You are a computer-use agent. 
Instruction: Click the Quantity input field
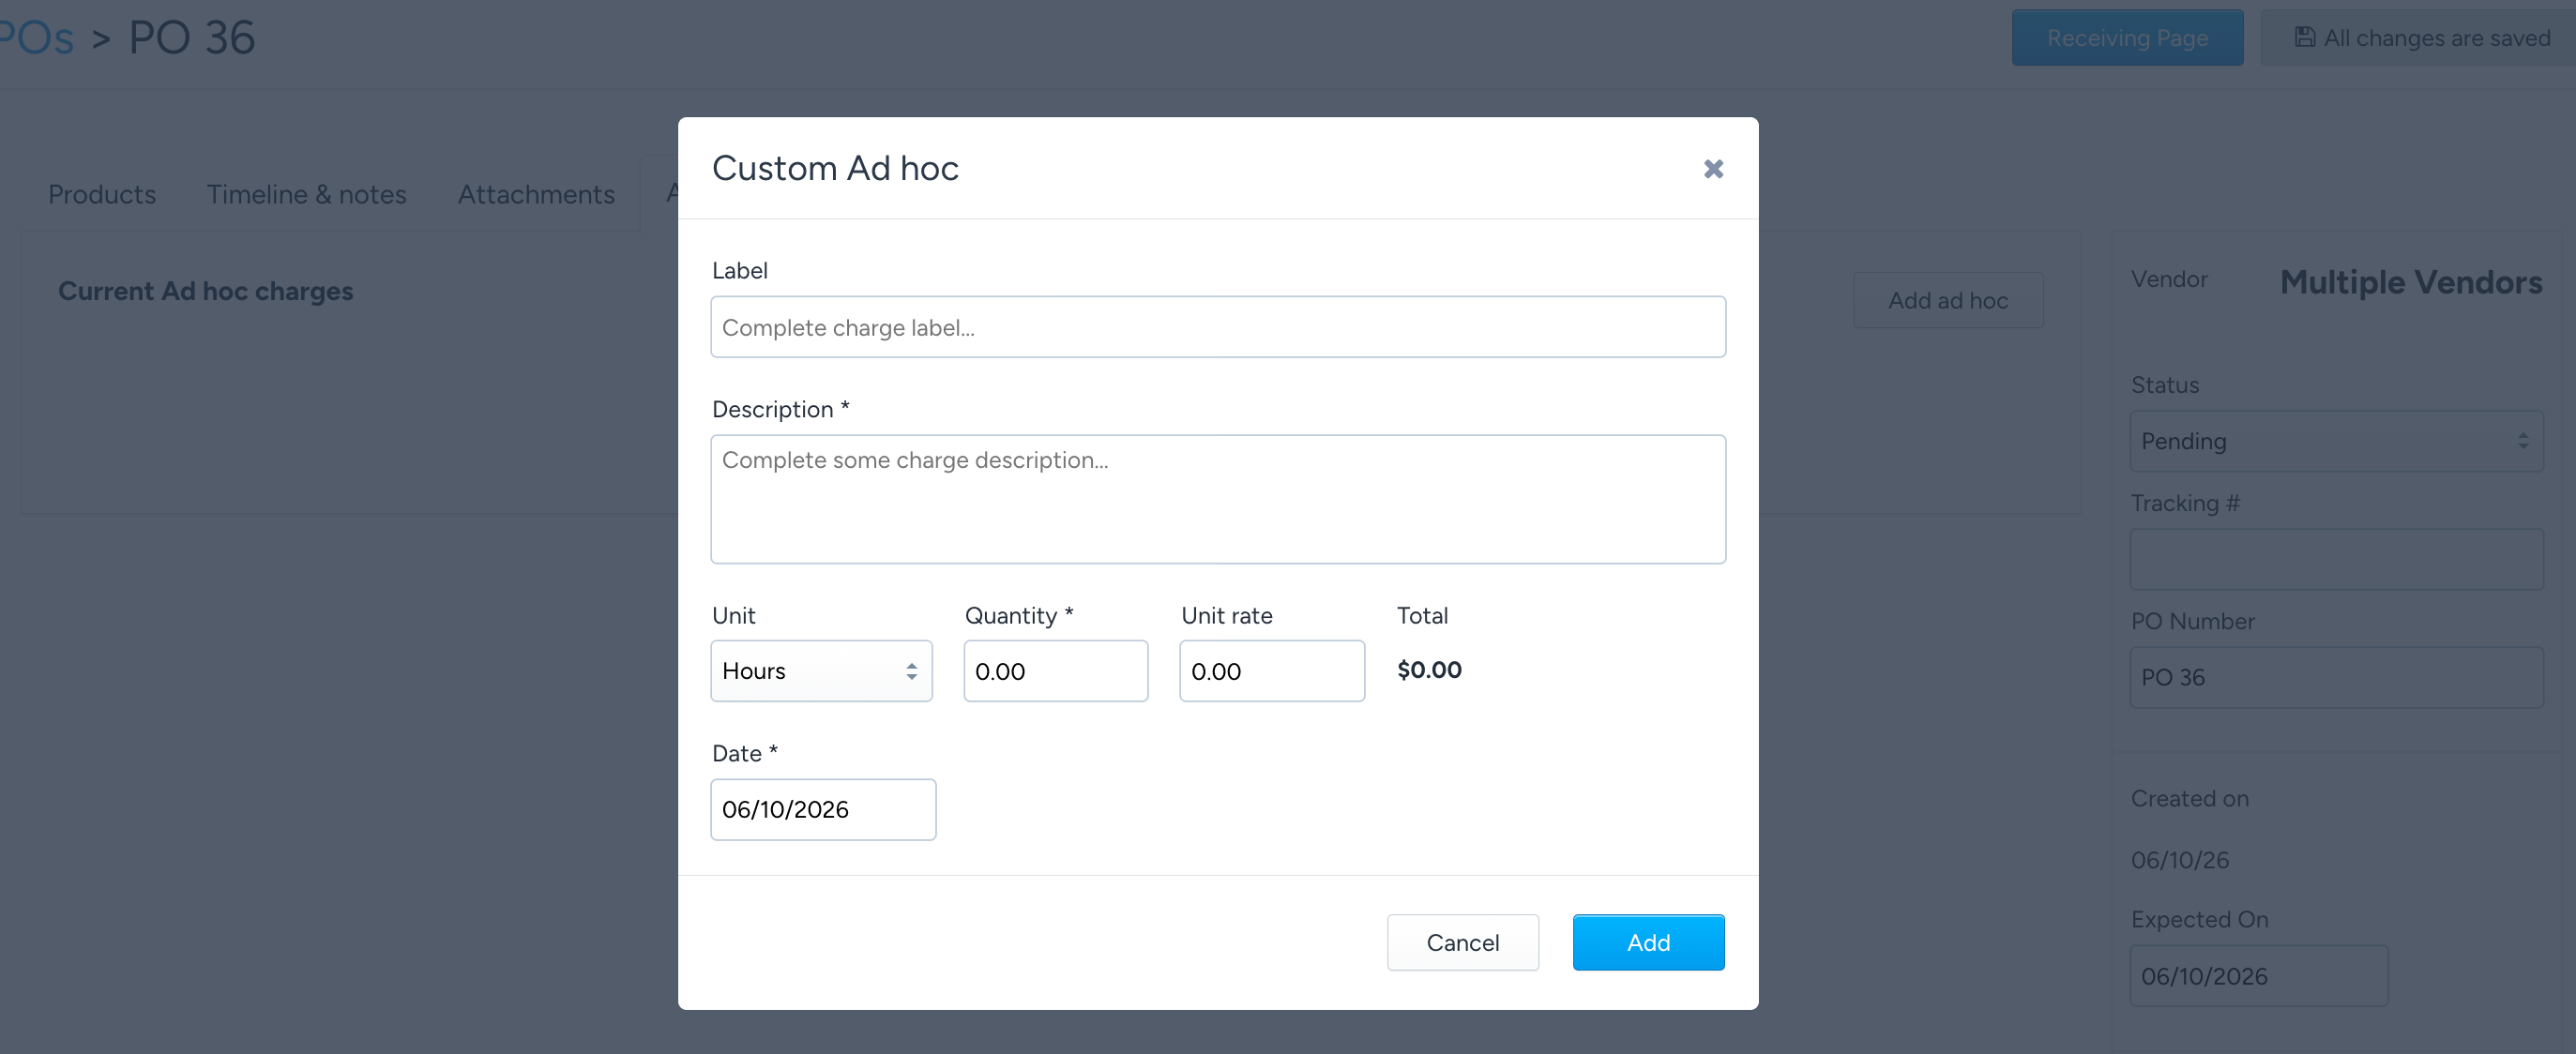[1055, 671]
